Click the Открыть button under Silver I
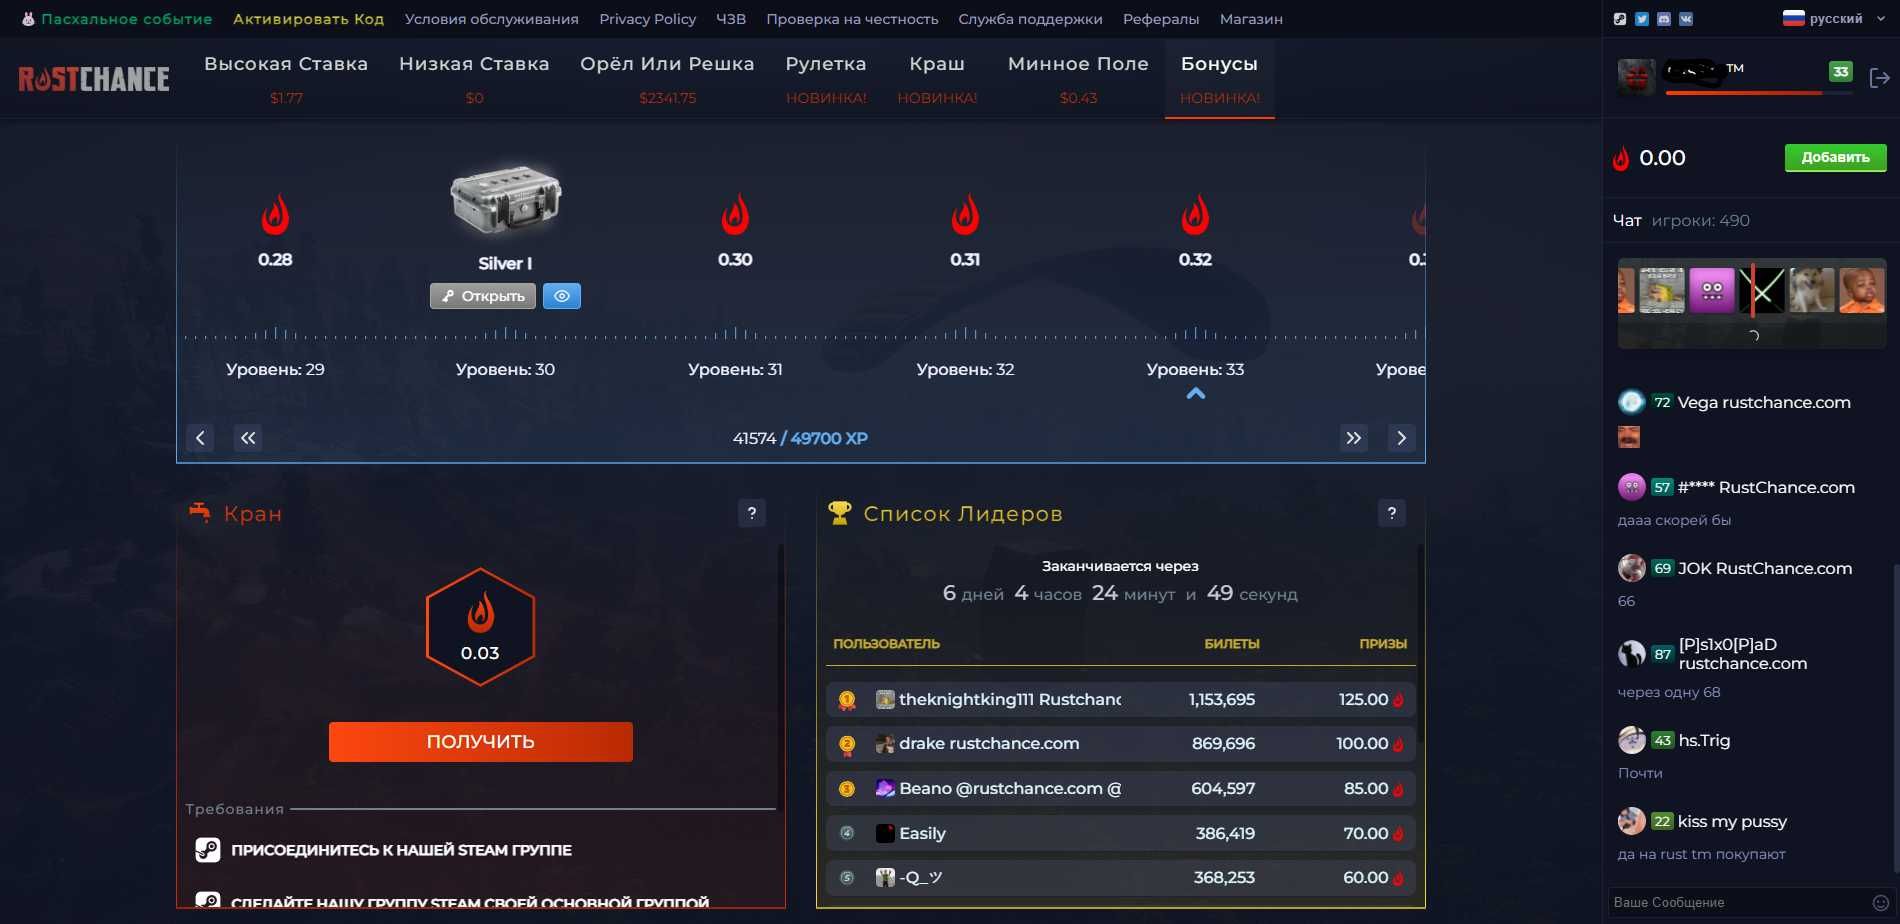 (483, 296)
